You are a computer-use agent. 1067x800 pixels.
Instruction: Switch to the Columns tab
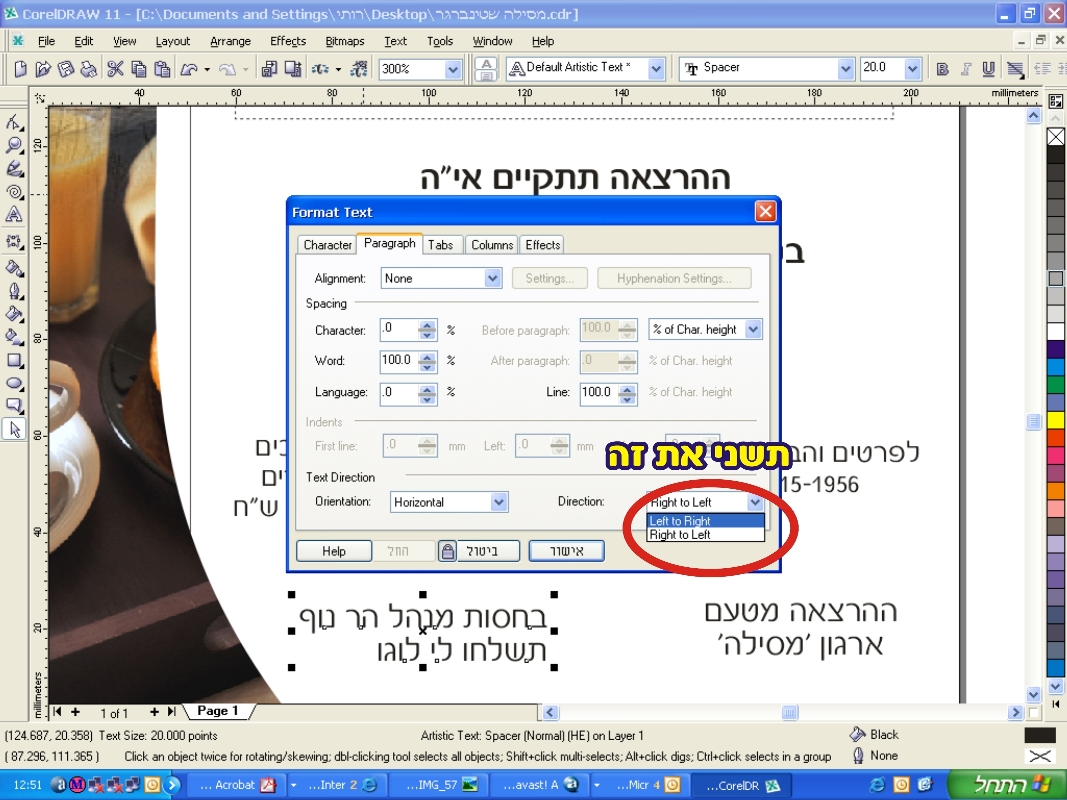click(x=492, y=245)
